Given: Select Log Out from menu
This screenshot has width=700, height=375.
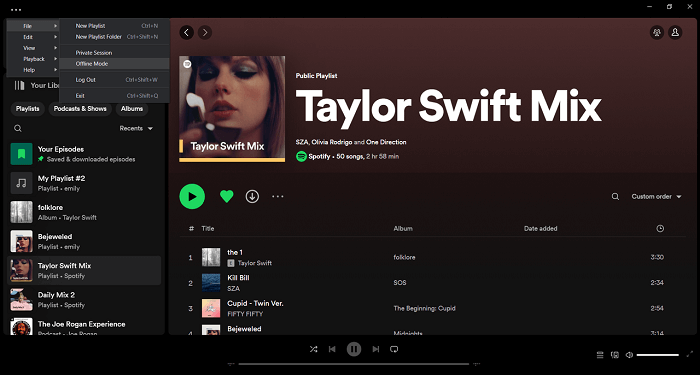Looking at the screenshot, I should pyautogui.click(x=115, y=79).
